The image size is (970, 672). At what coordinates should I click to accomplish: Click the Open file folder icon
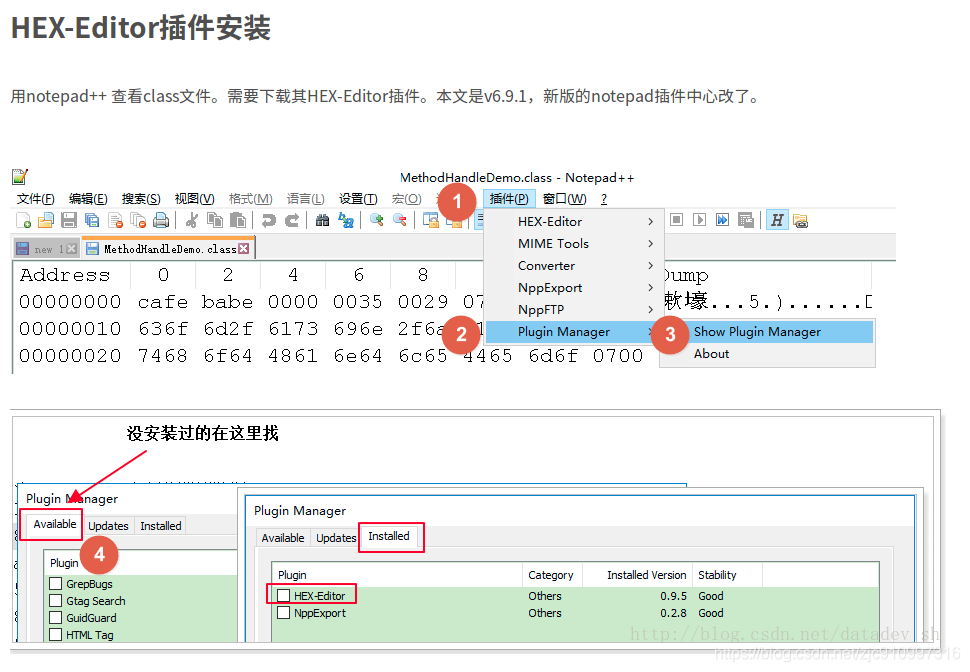[46, 220]
